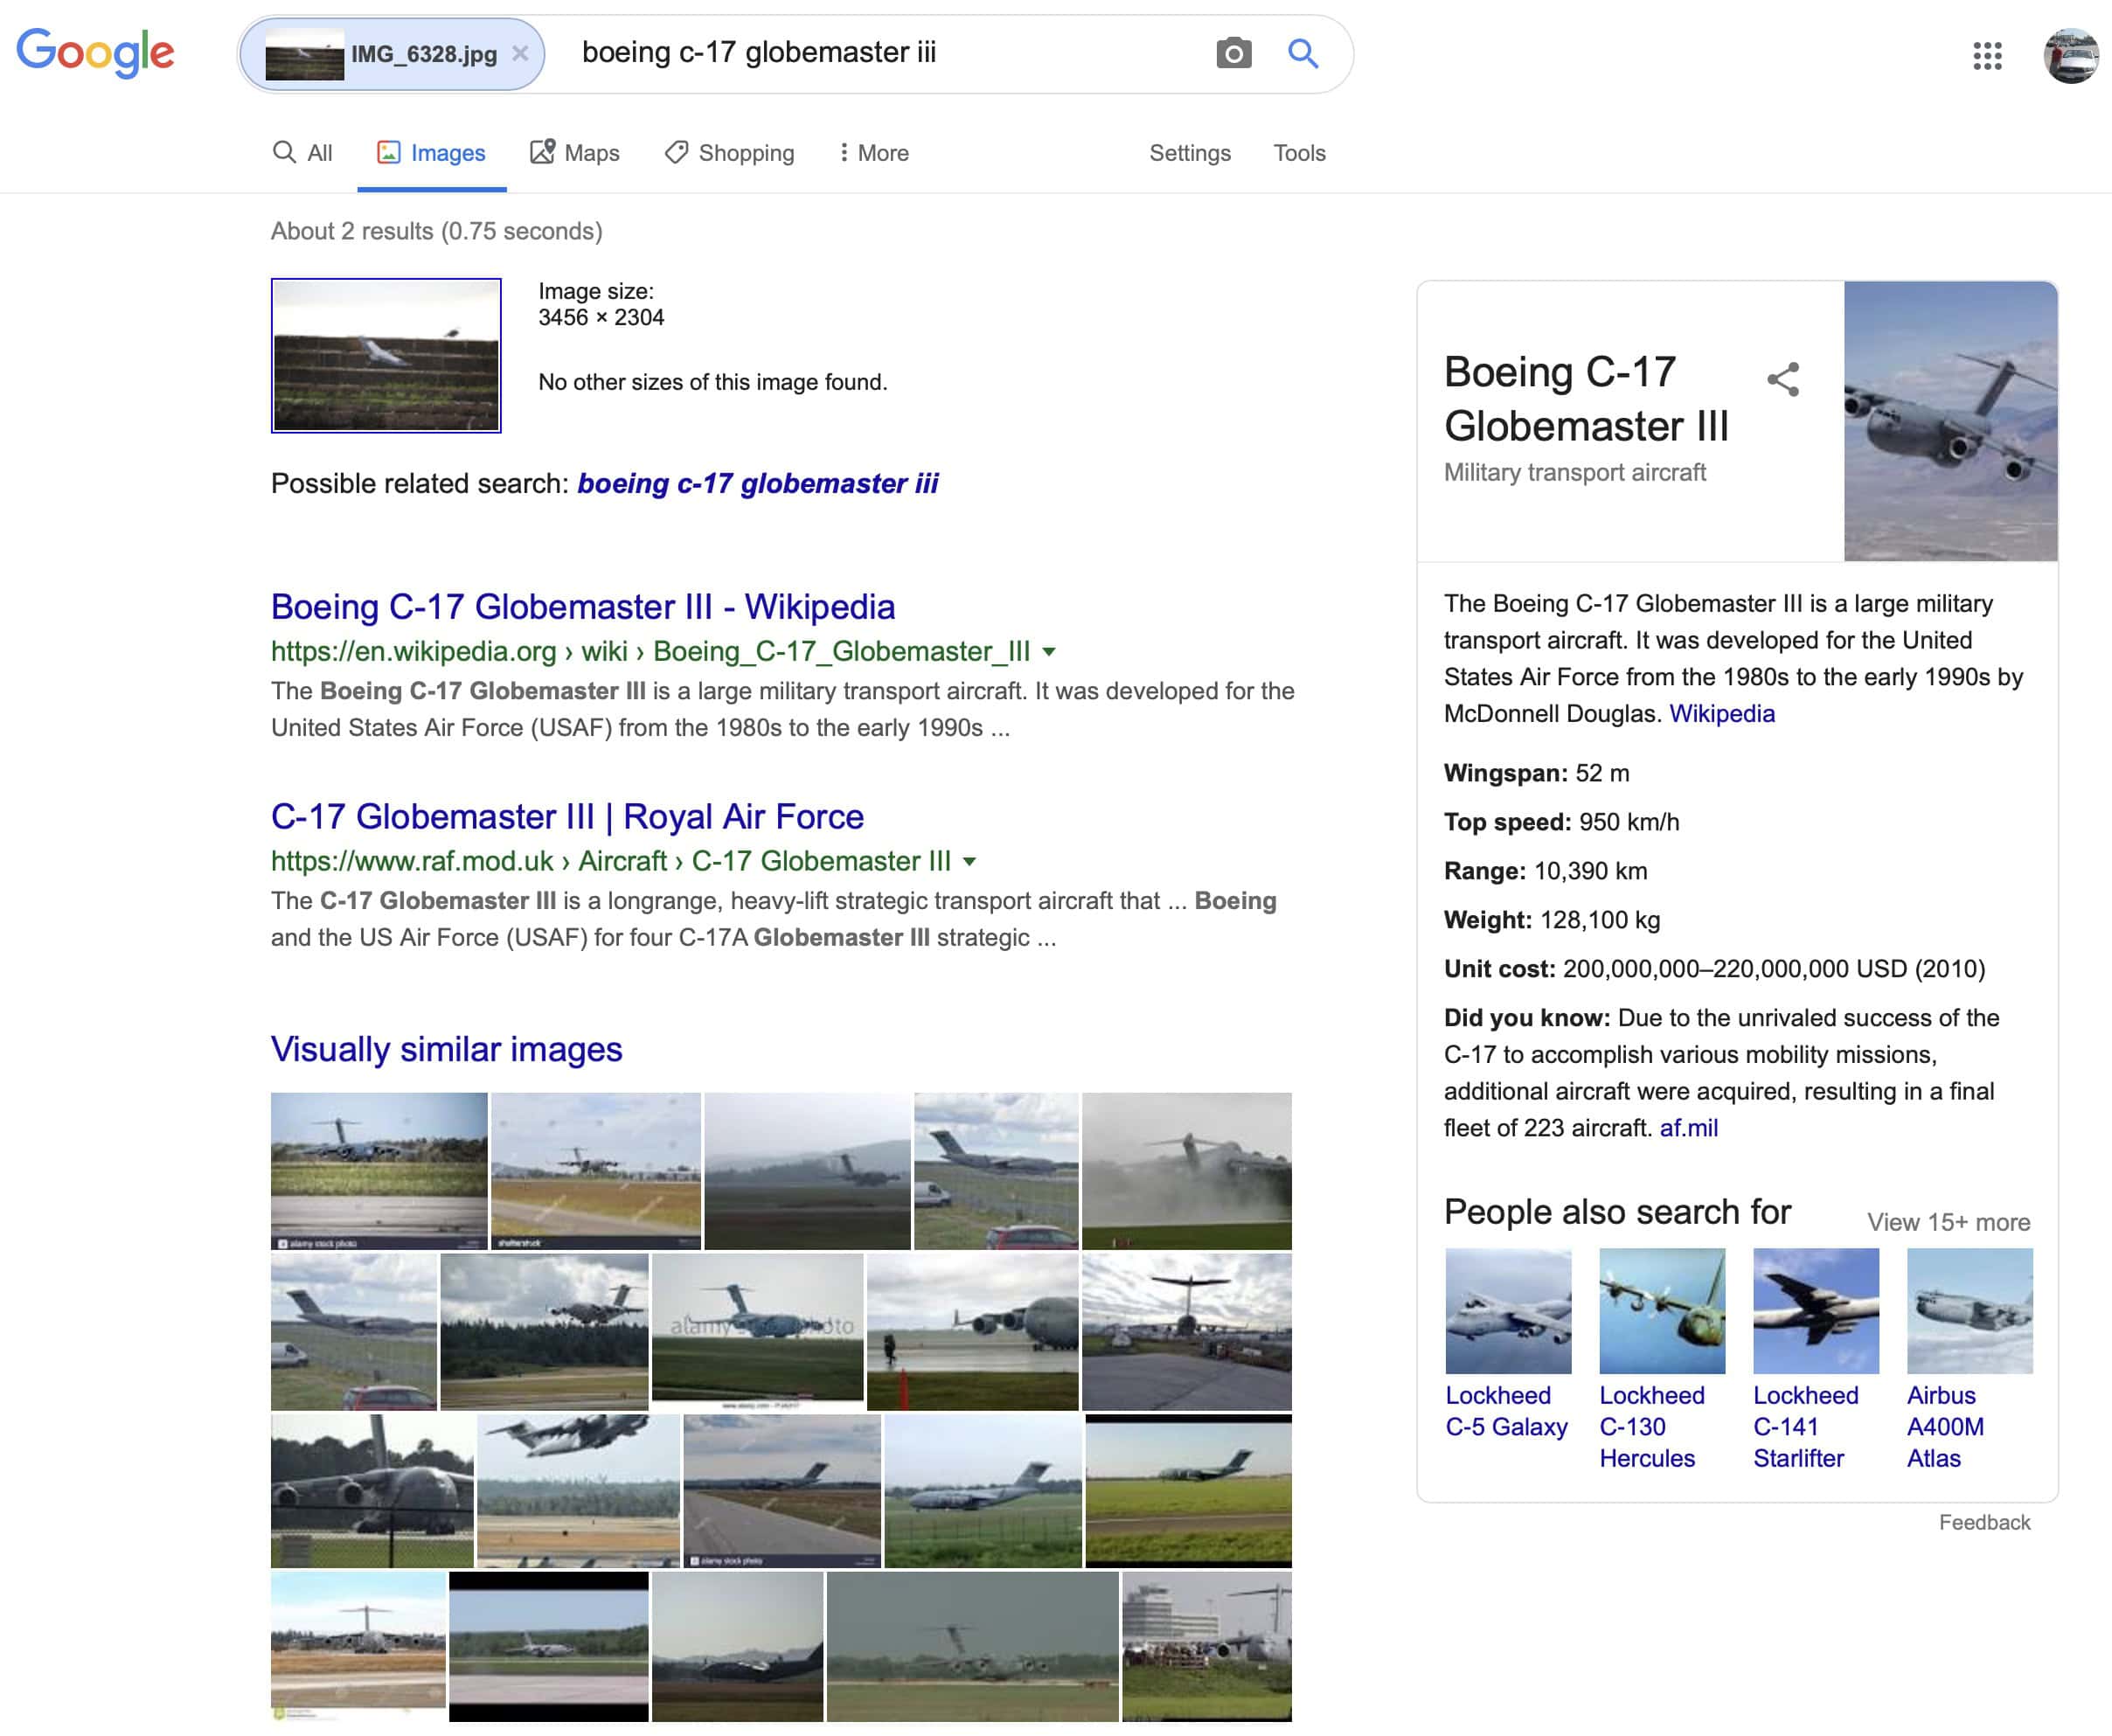Open search by image camera icon
This screenshot has width=2112, height=1736.
pyautogui.click(x=1233, y=53)
